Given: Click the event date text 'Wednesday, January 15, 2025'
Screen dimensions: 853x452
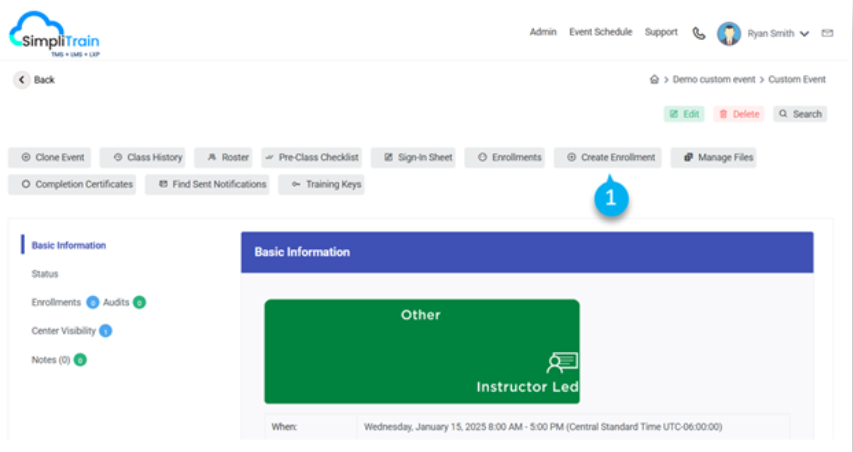Looking at the screenshot, I should [x=424, y=427].
